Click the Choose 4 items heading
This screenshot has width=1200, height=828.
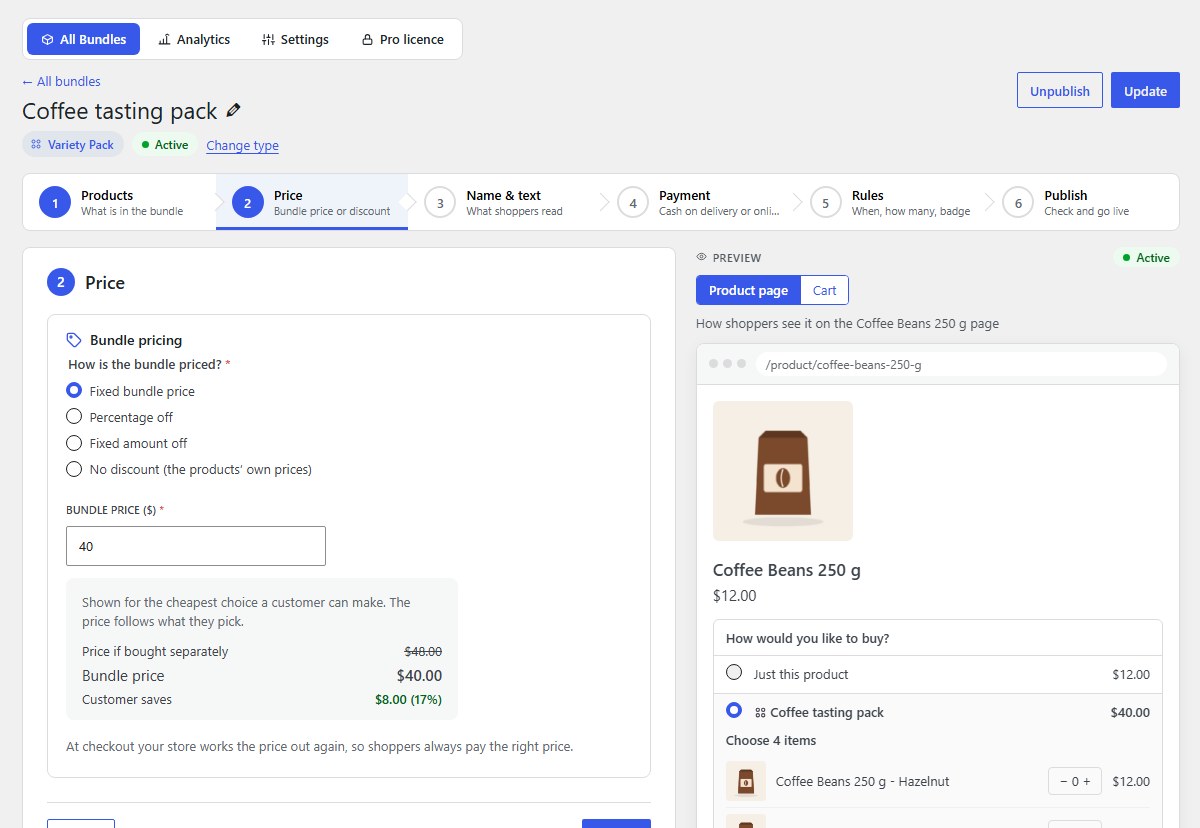click(771, 741)
